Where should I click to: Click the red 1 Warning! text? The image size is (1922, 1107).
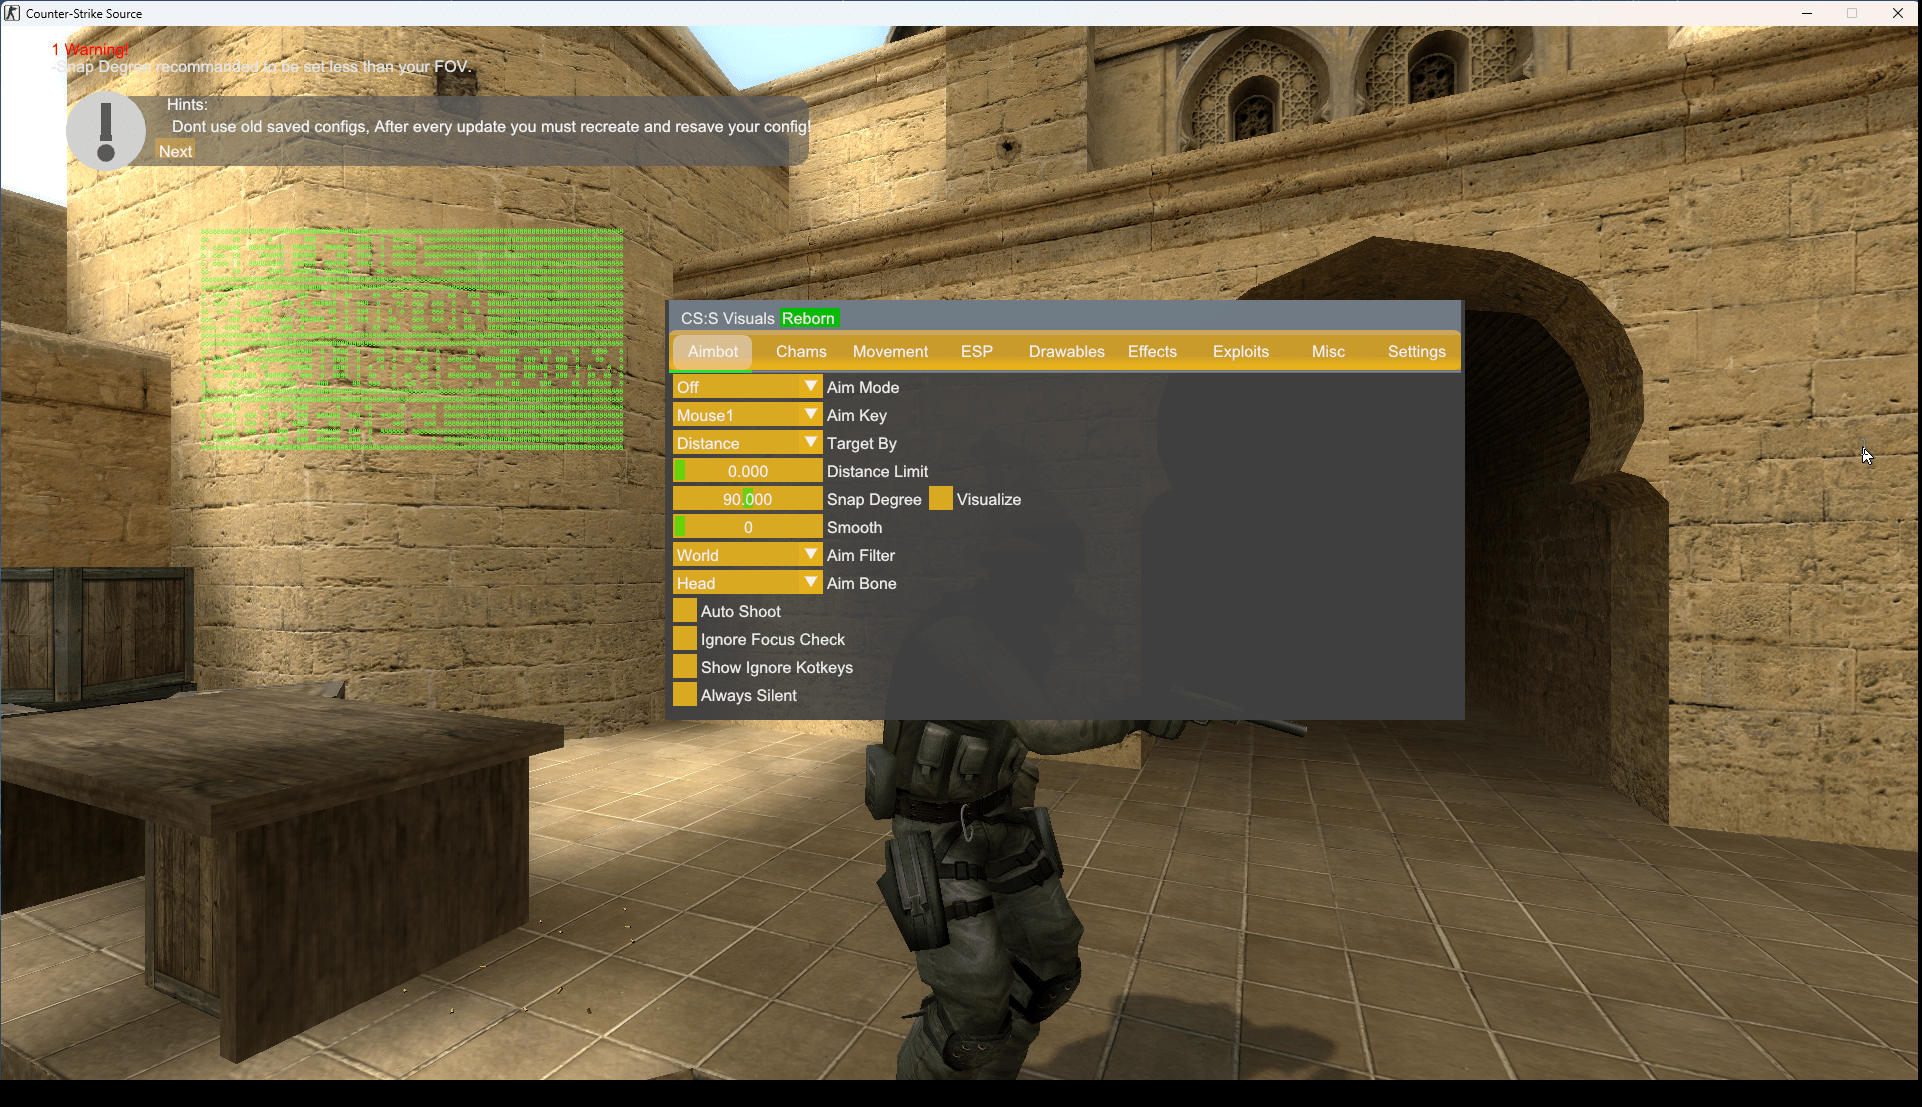tap(90, 49)
